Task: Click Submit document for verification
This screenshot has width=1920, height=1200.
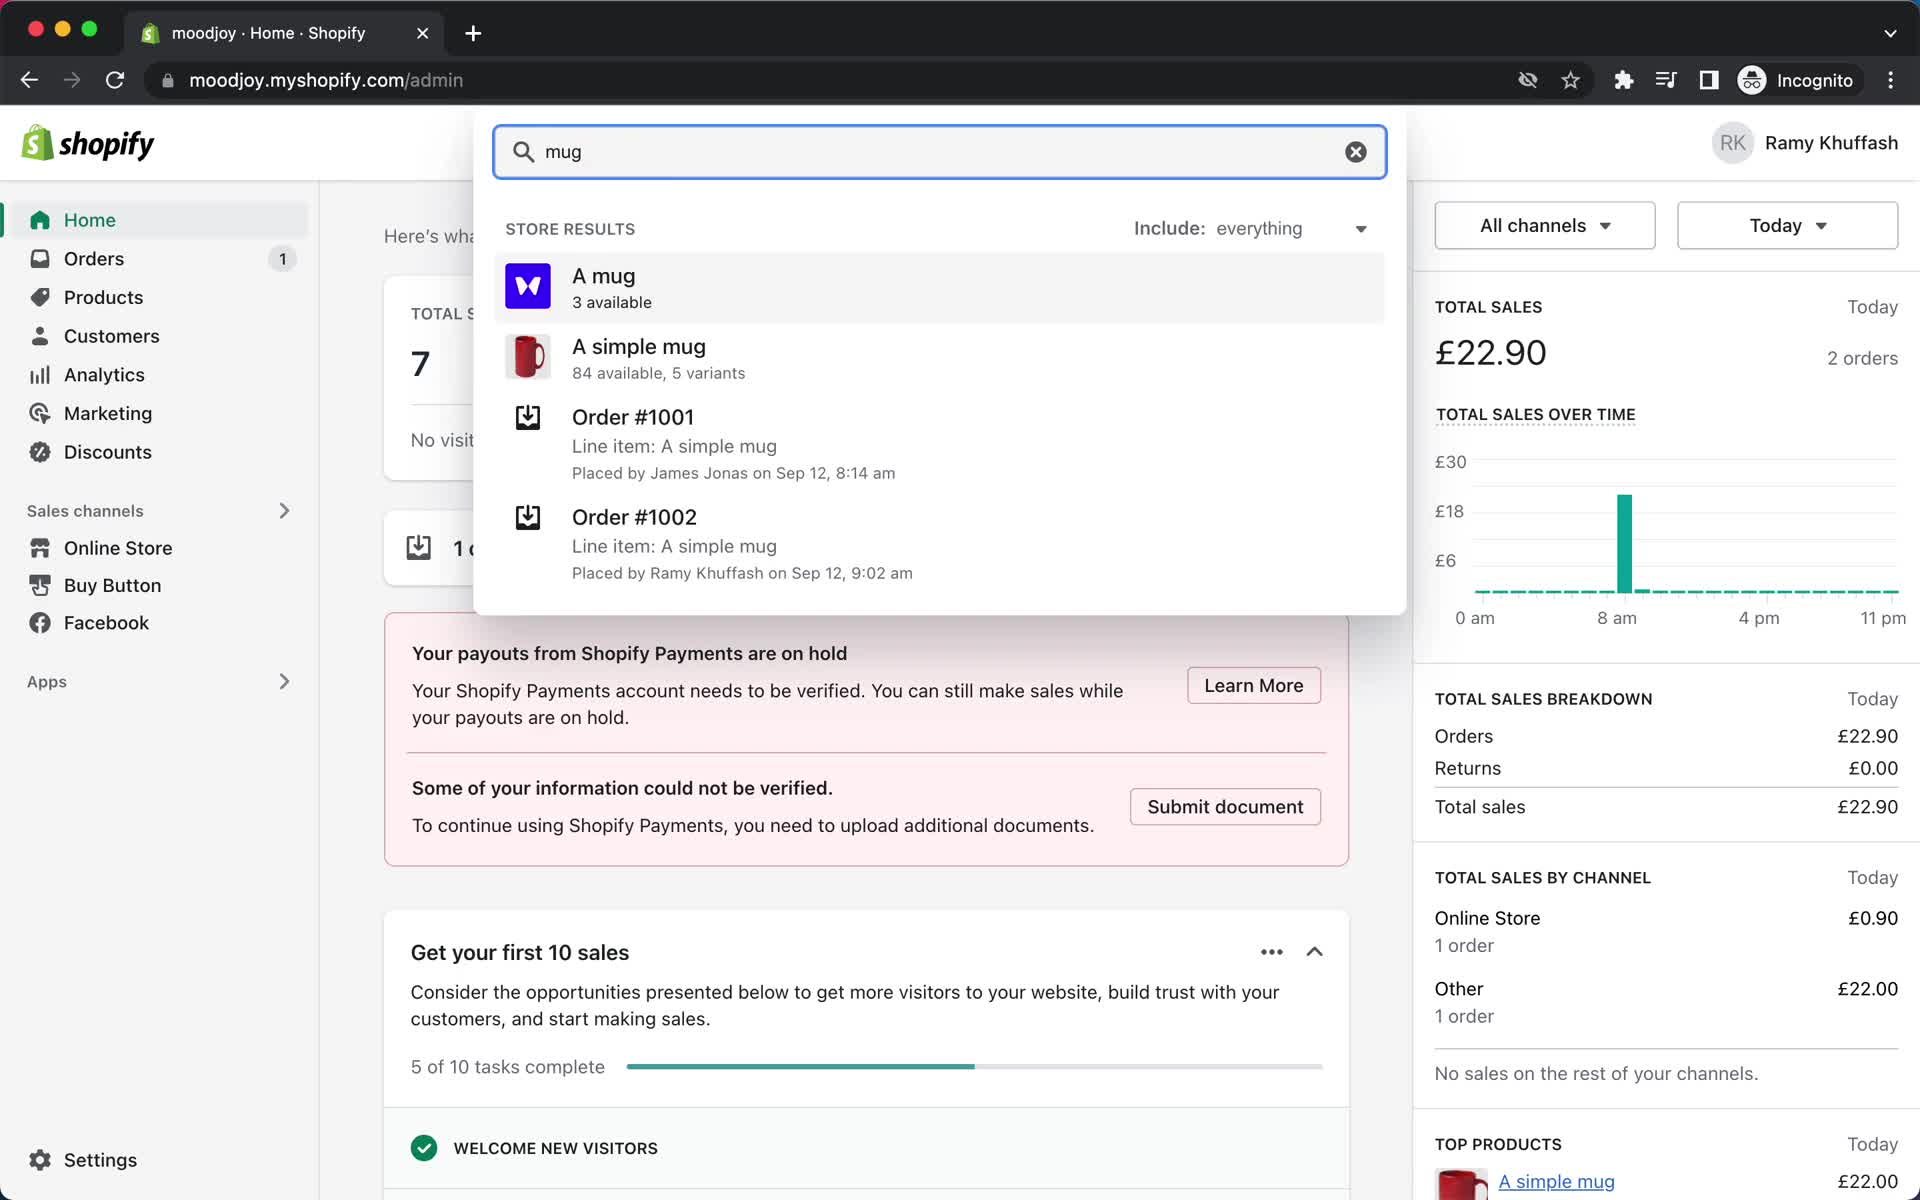Action: pyautogui.click(x=1225, y=806)
